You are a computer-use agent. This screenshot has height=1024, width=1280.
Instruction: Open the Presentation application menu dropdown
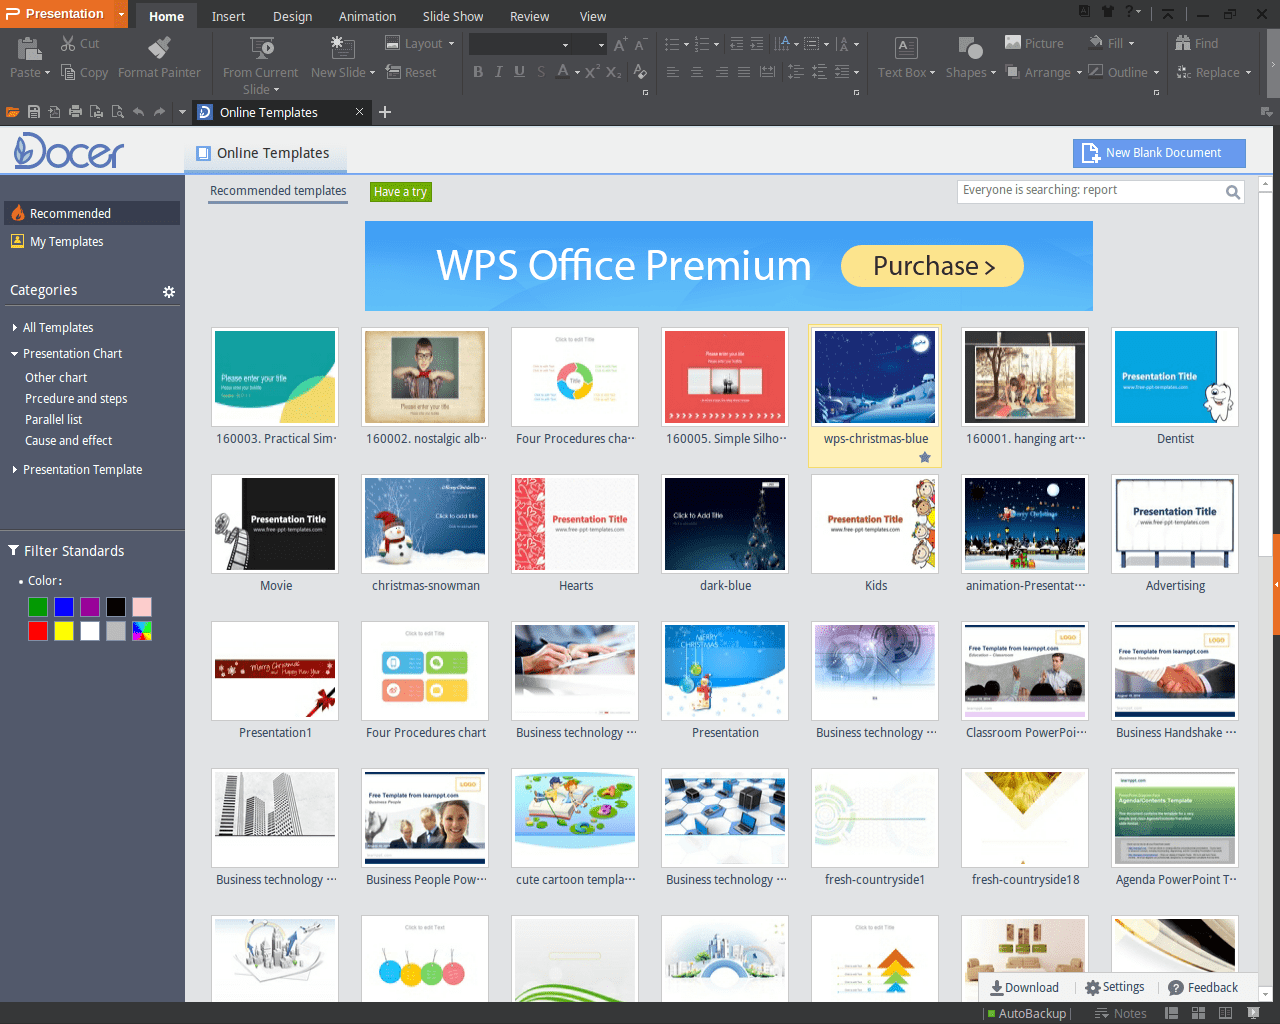point(122,14)
